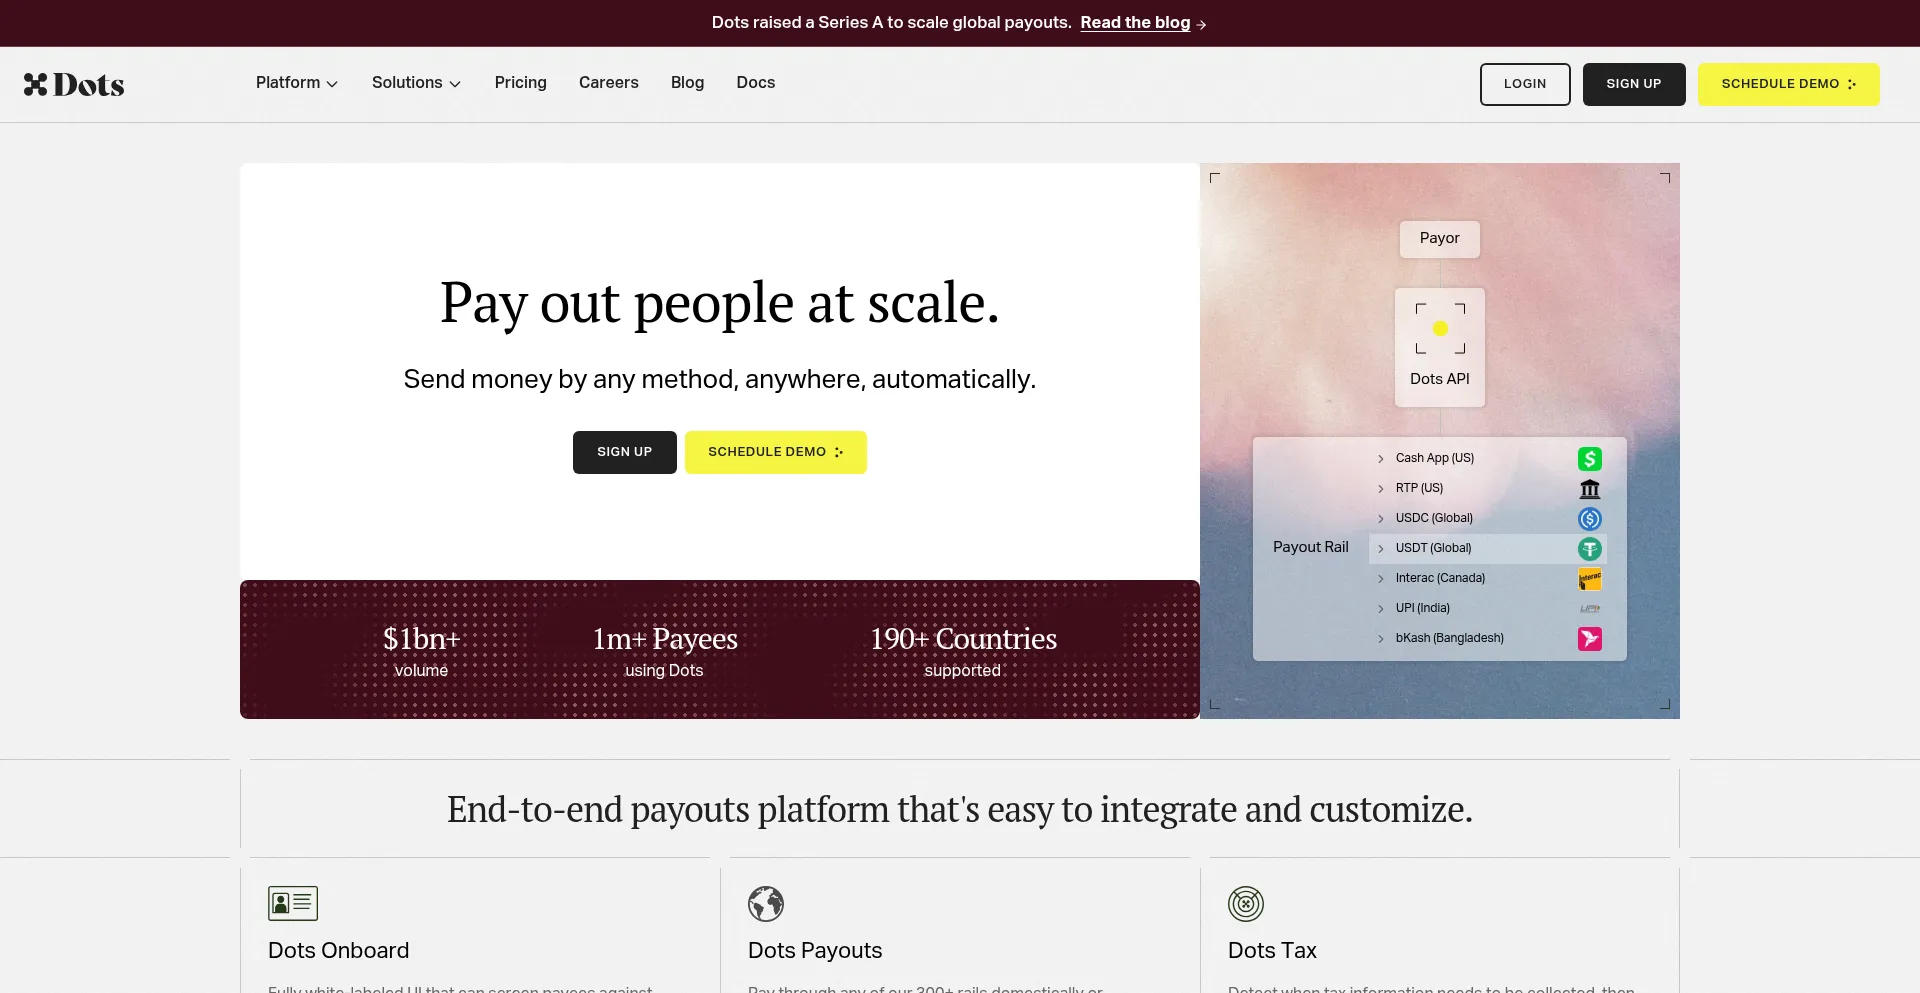Open the Careers page
This screenshot has width=1920, height=993.
(x=608, y=83)
